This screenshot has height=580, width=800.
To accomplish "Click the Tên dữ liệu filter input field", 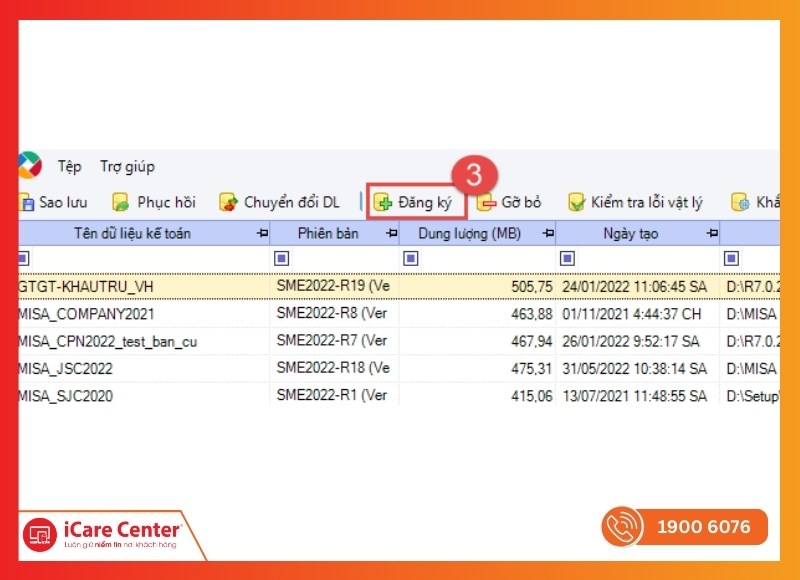I will click(150, 259).
